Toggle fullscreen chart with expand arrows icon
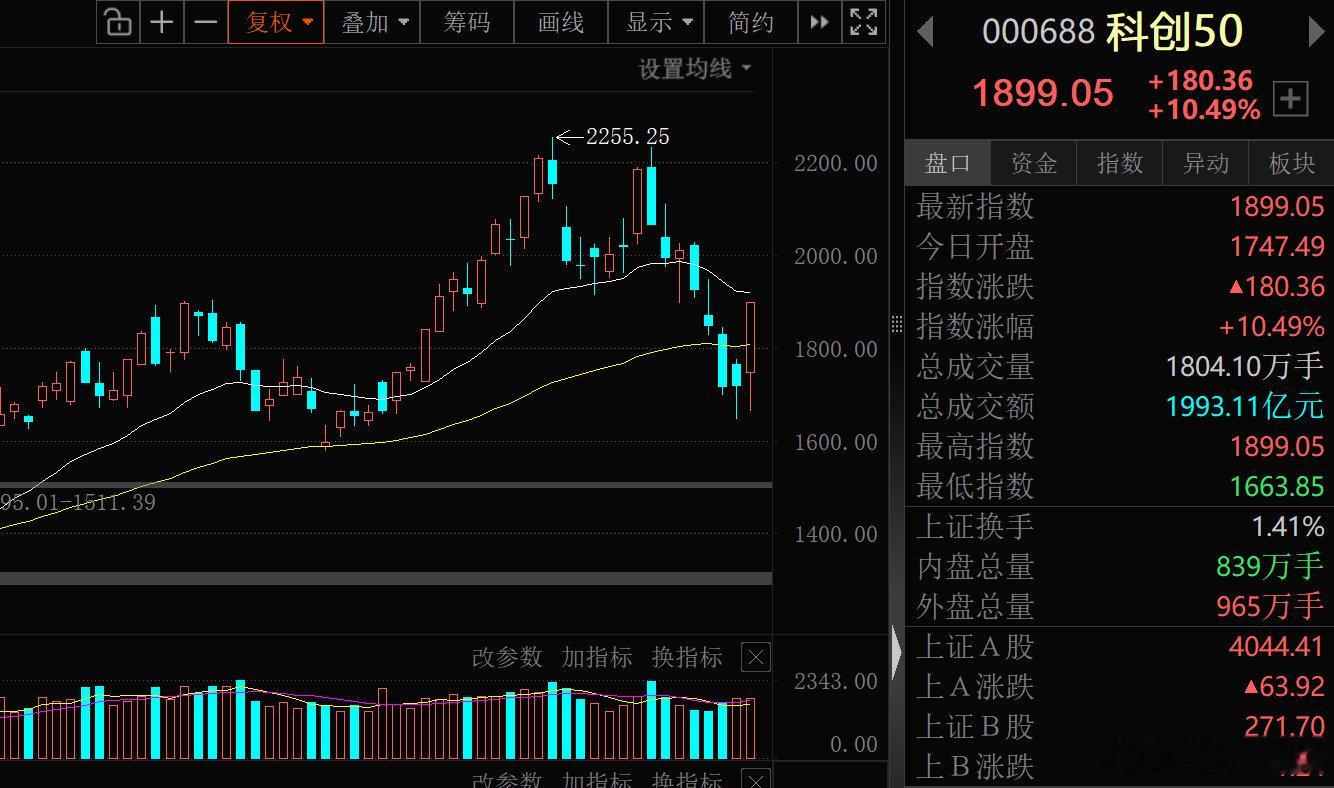 (863, 22)
